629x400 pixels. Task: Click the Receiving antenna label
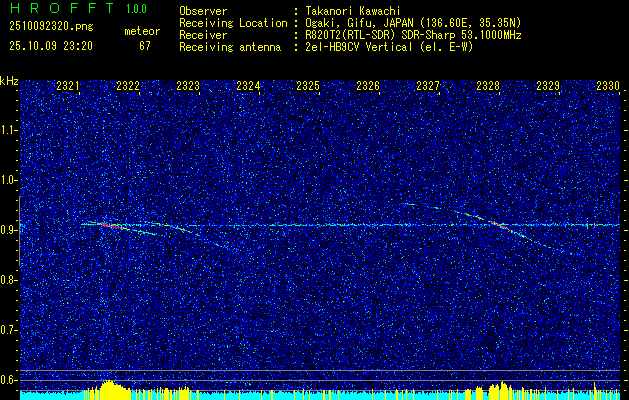click(x=230, y=47)
